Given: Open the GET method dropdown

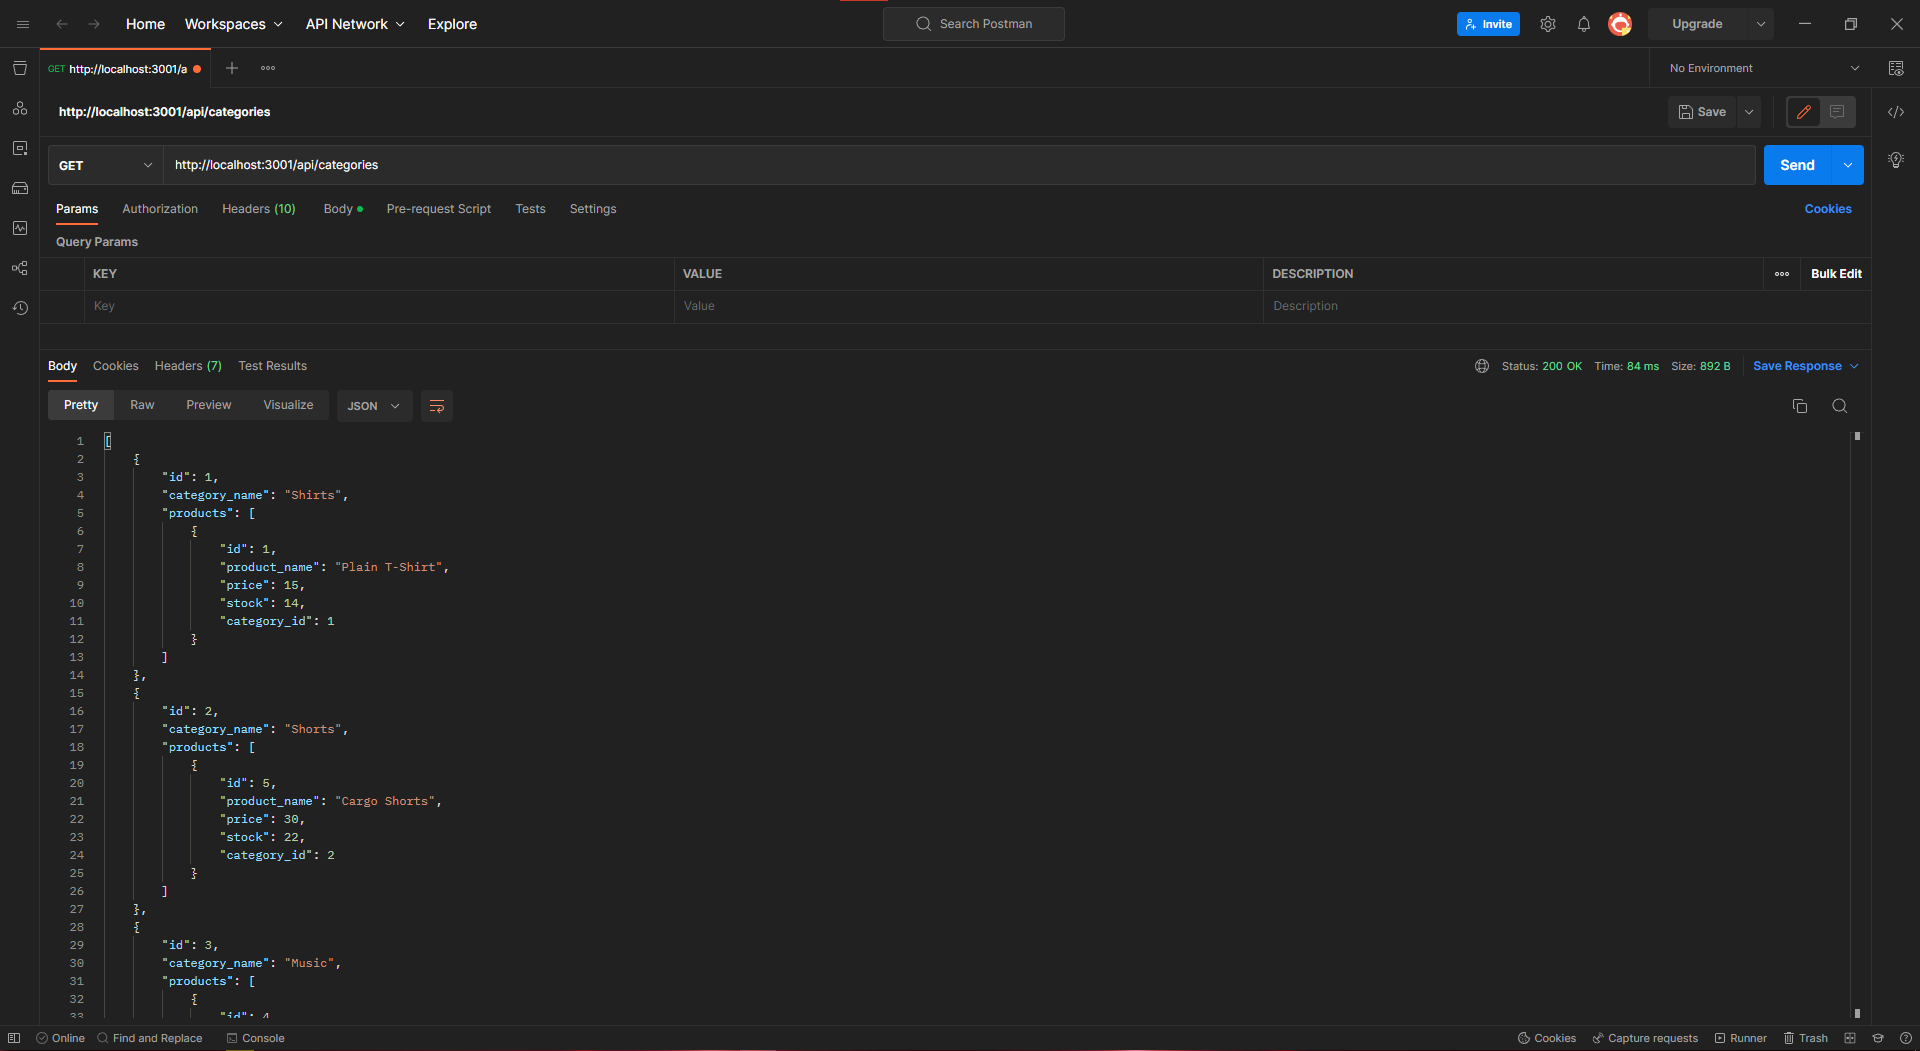Looking at the screenshot, I should (x=105, y=165).
